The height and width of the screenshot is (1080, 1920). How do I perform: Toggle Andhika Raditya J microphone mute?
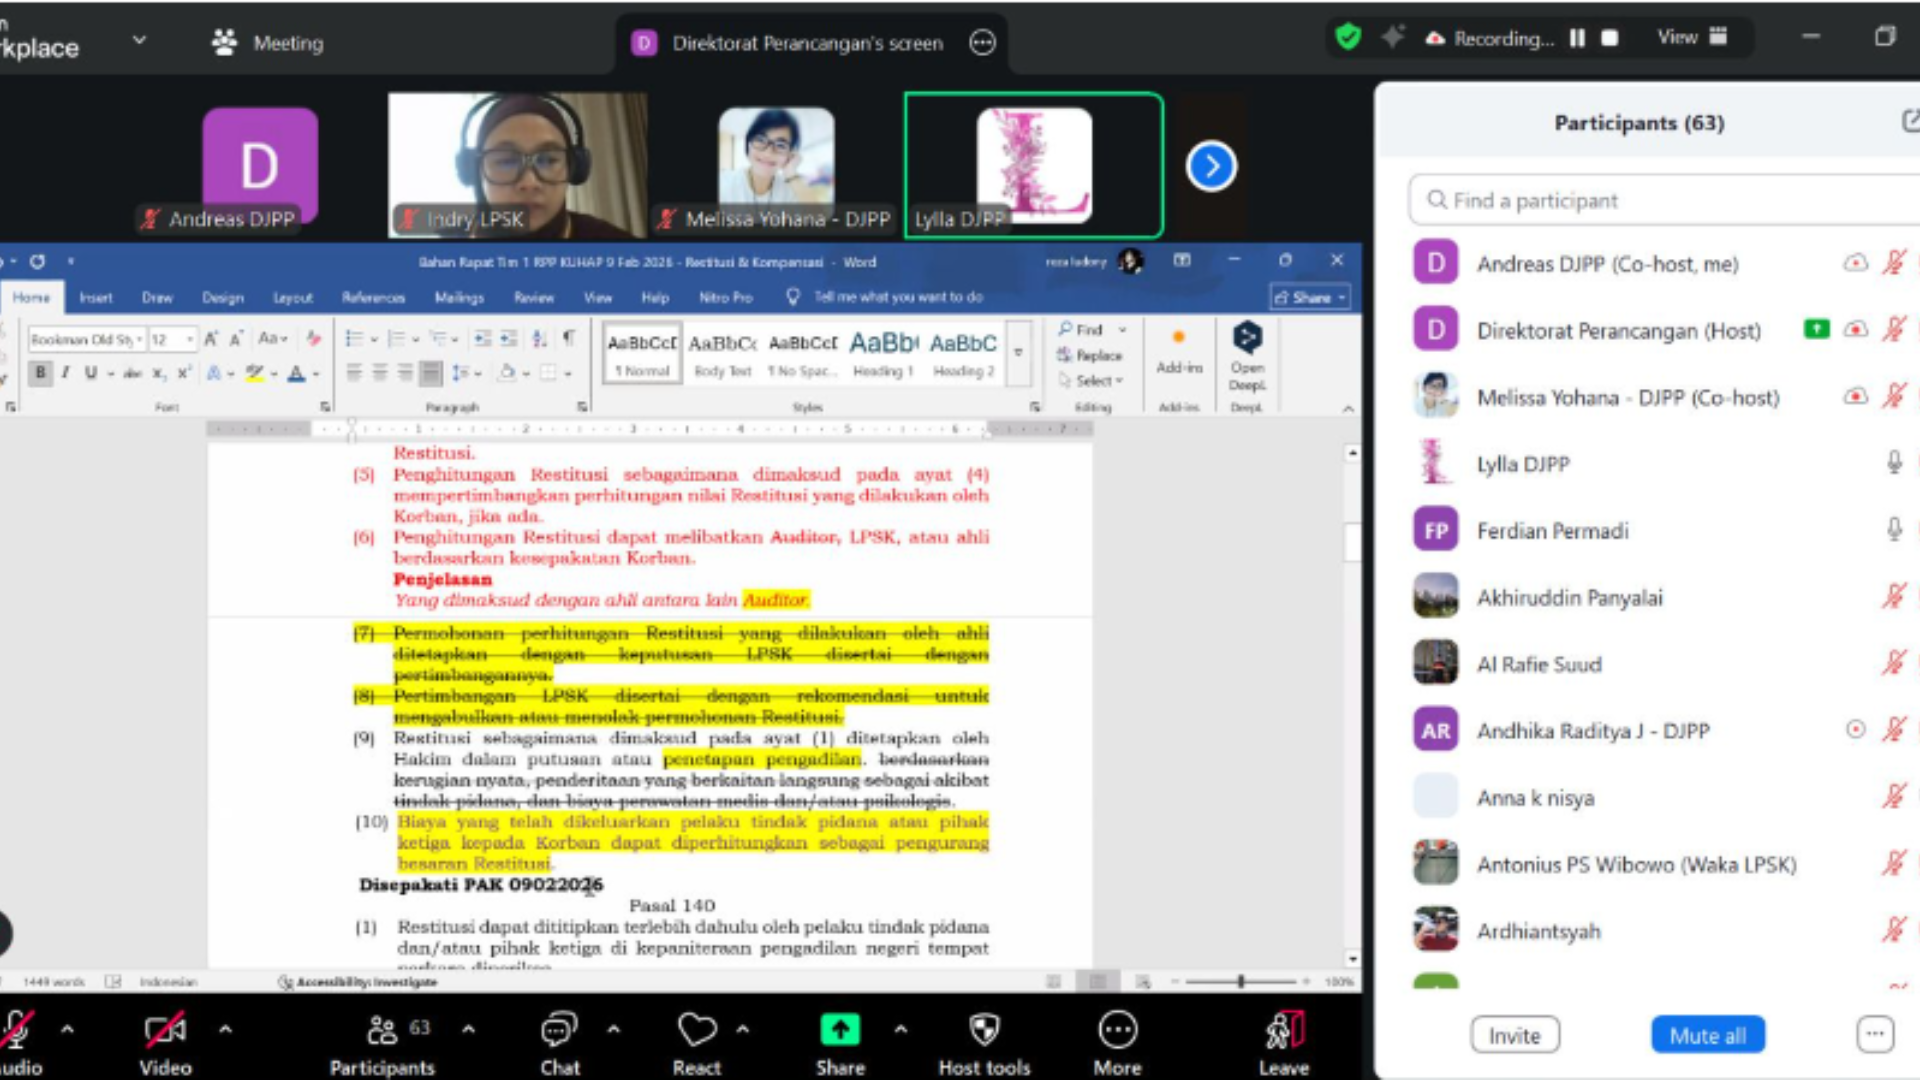tap(1893, 730)
